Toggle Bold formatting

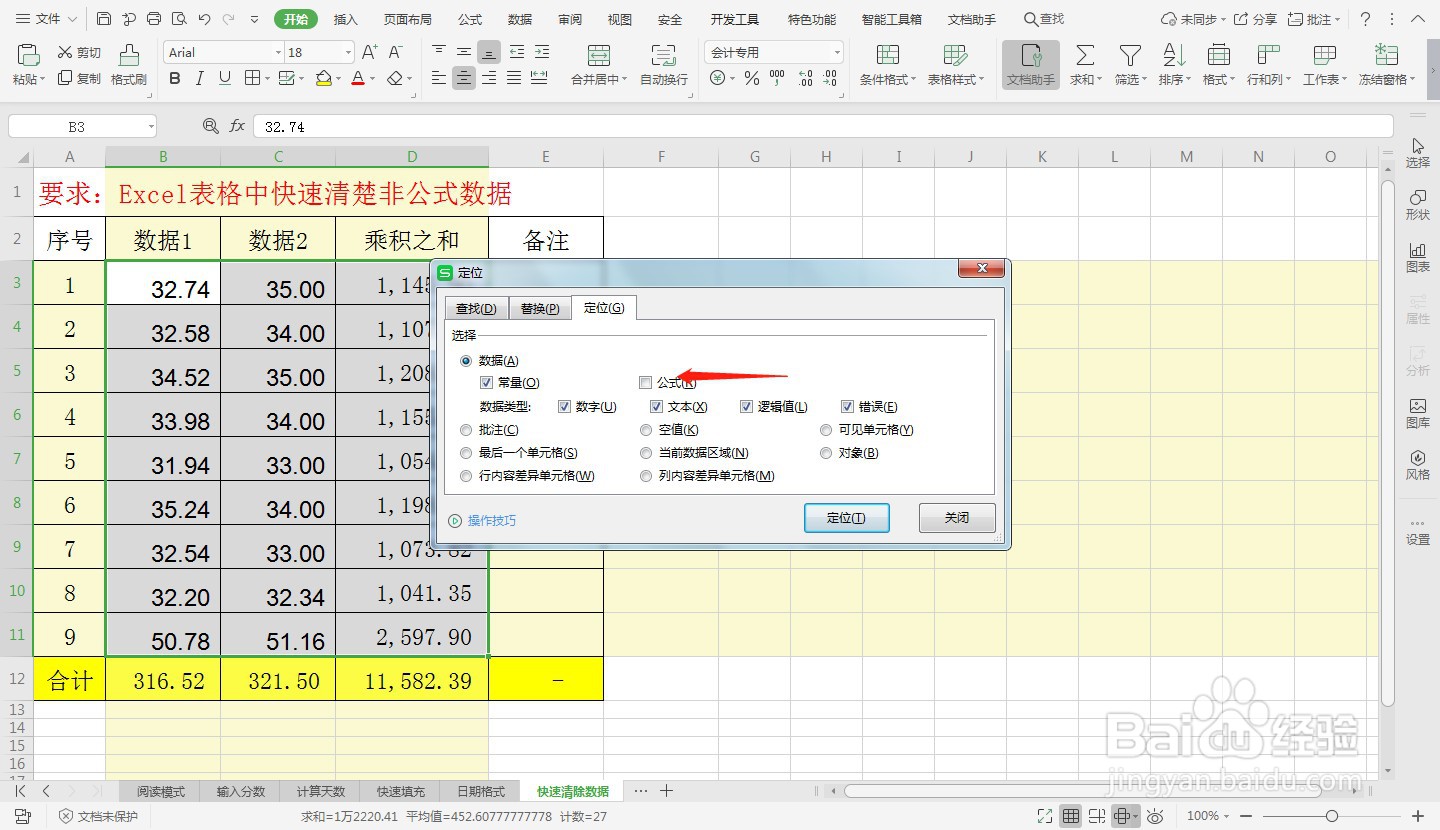pyautogui.click(x=175, y=78)
